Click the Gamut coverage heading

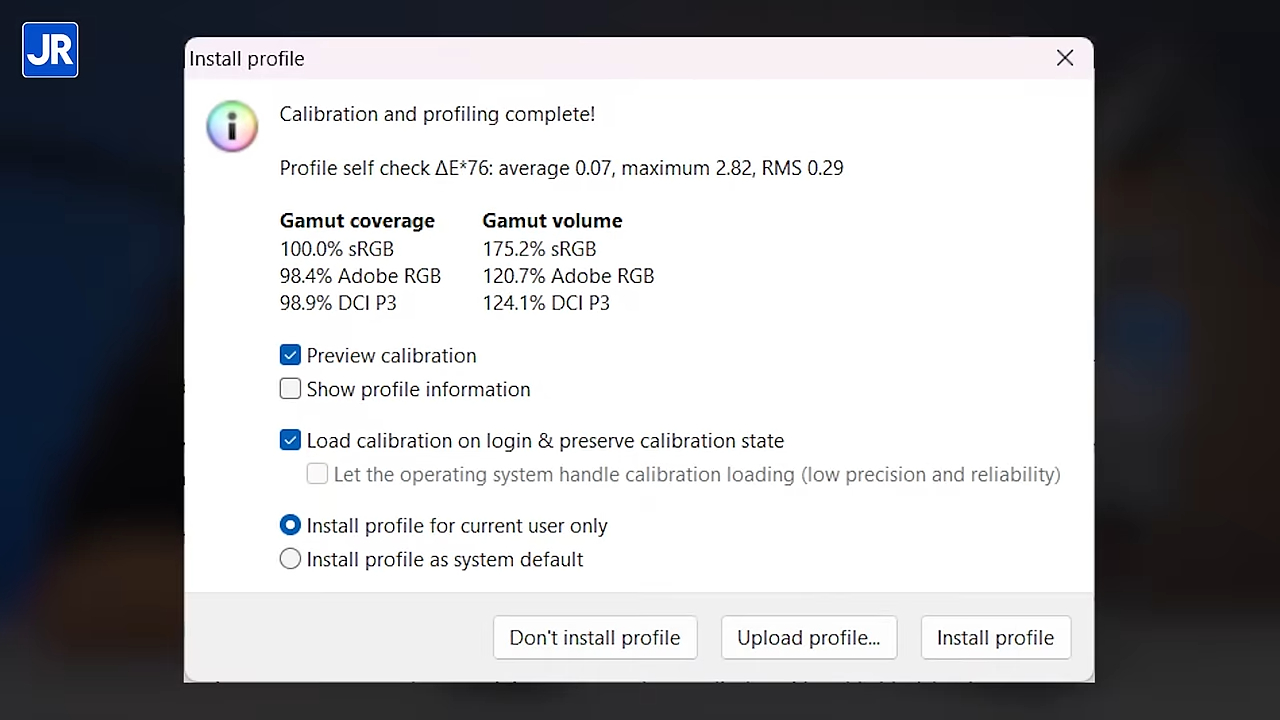pos(357,220)
